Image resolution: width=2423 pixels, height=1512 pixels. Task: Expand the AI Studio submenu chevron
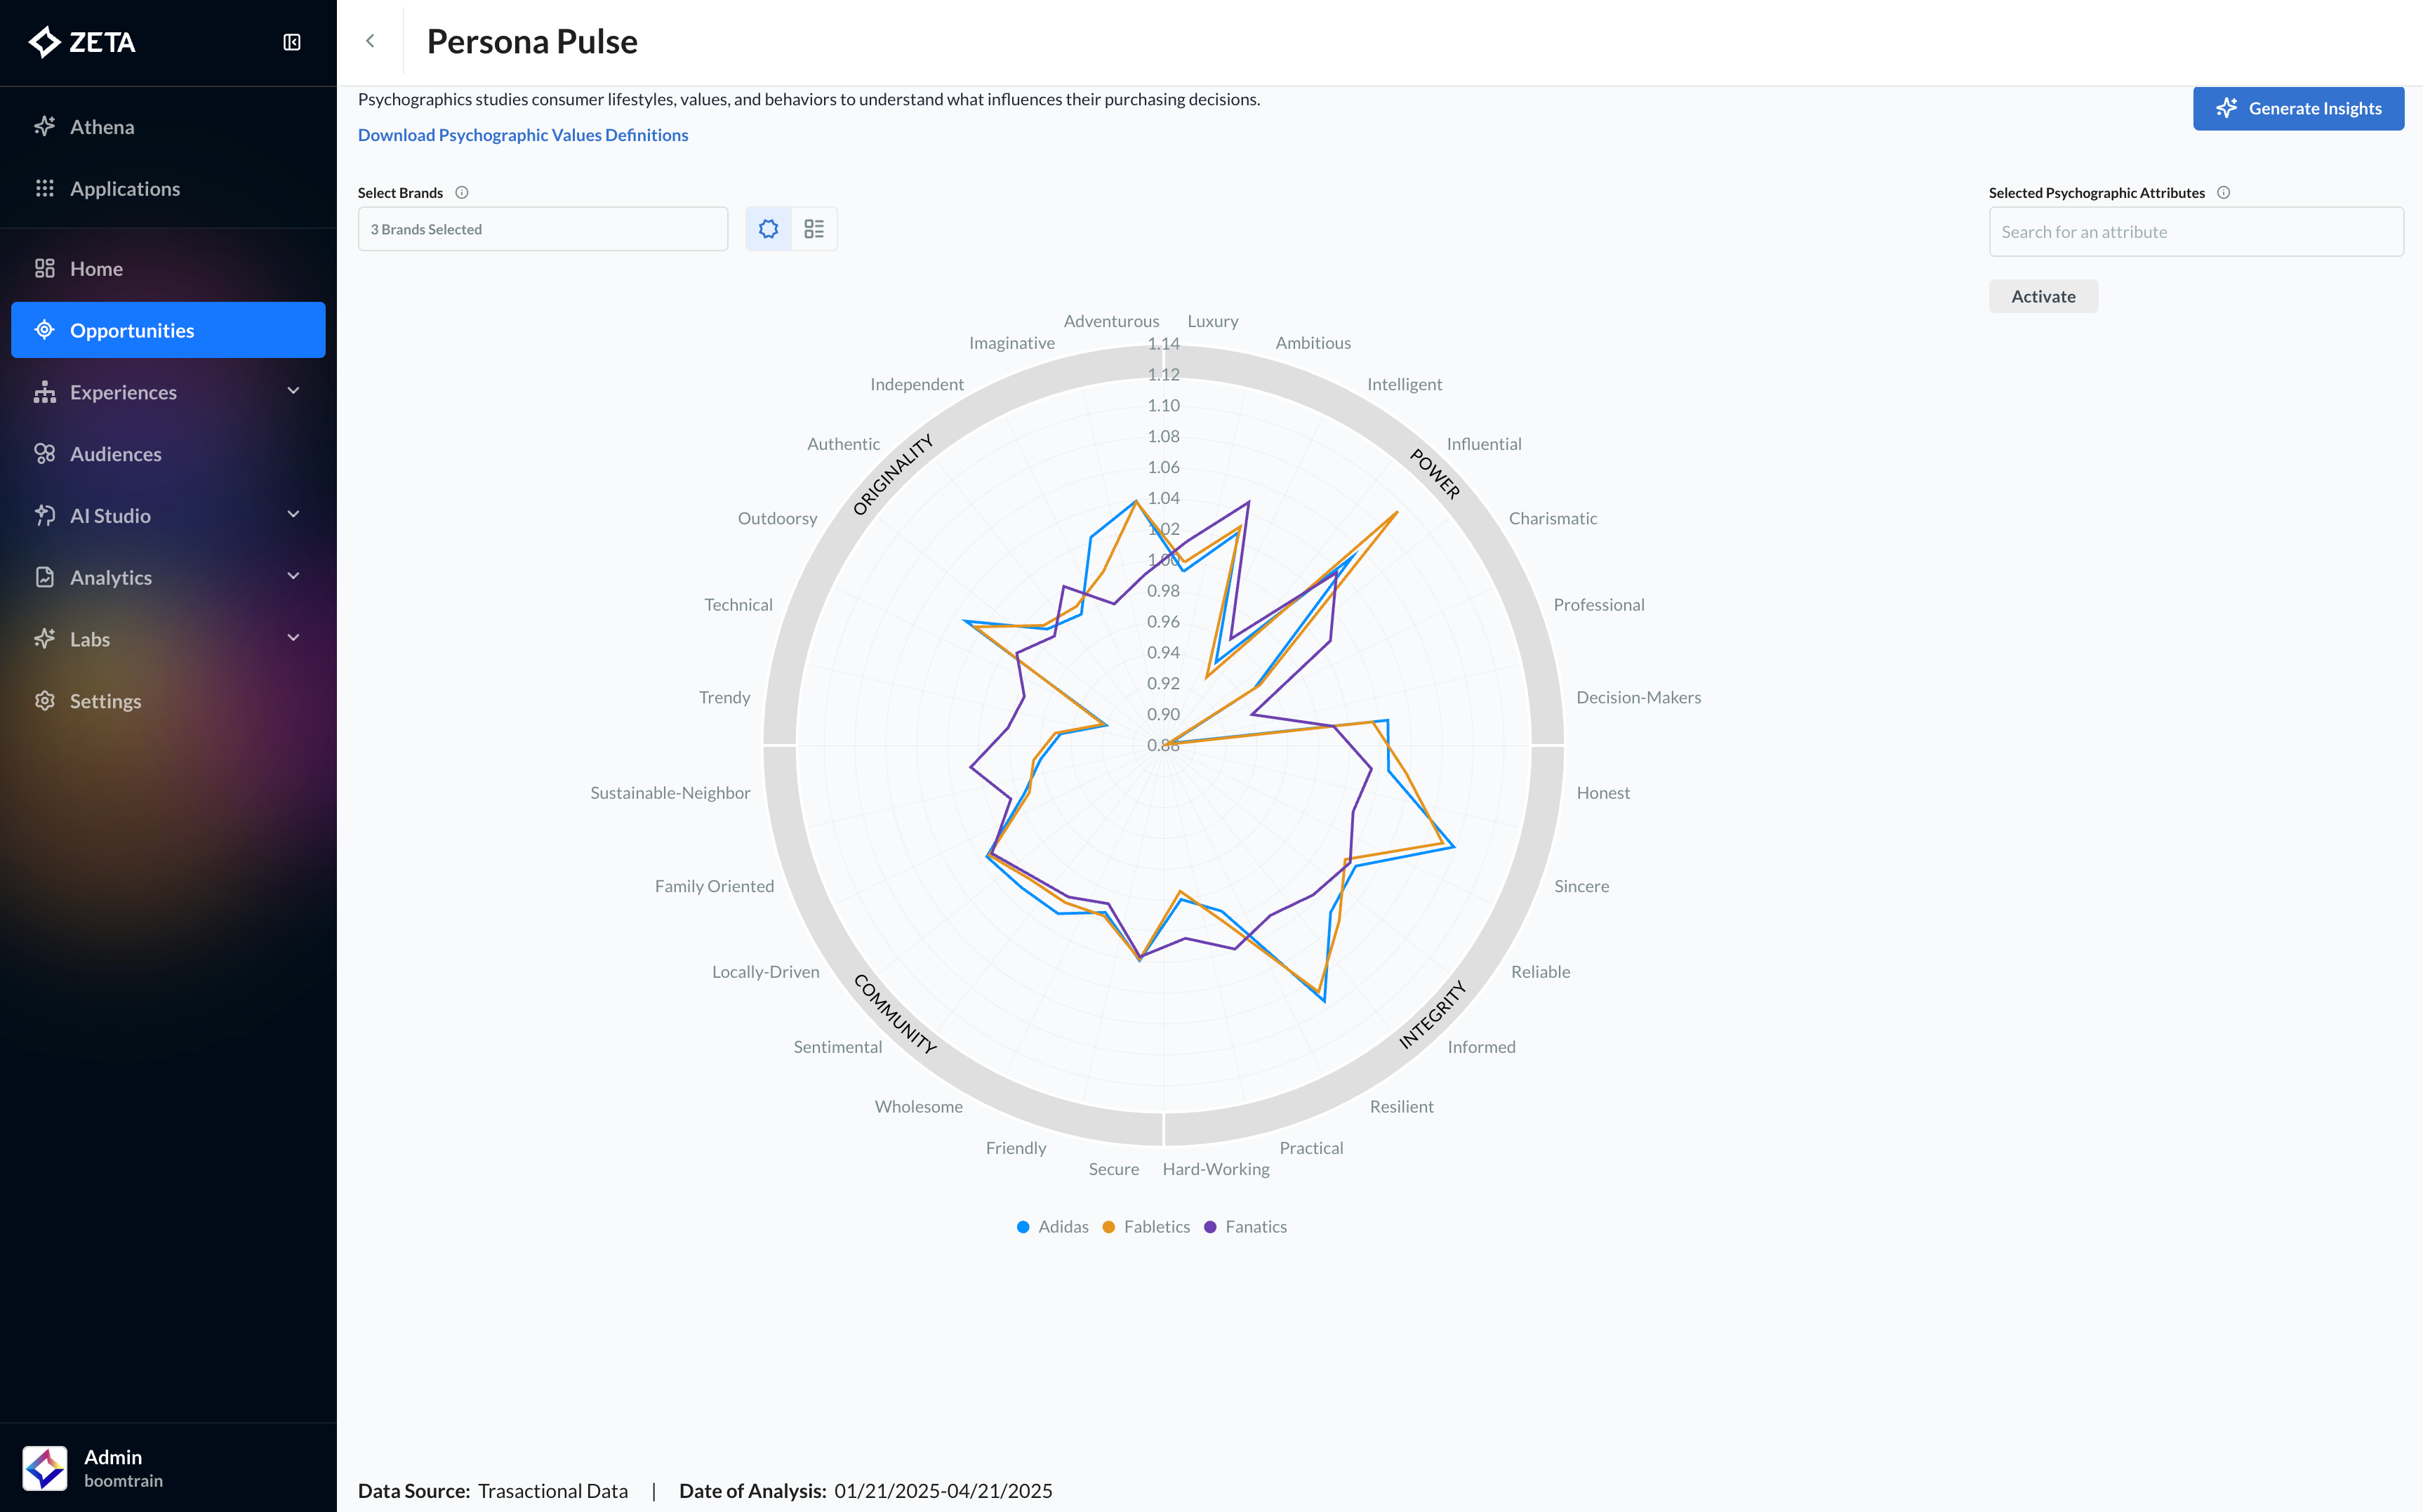click(x=293, y=515)
